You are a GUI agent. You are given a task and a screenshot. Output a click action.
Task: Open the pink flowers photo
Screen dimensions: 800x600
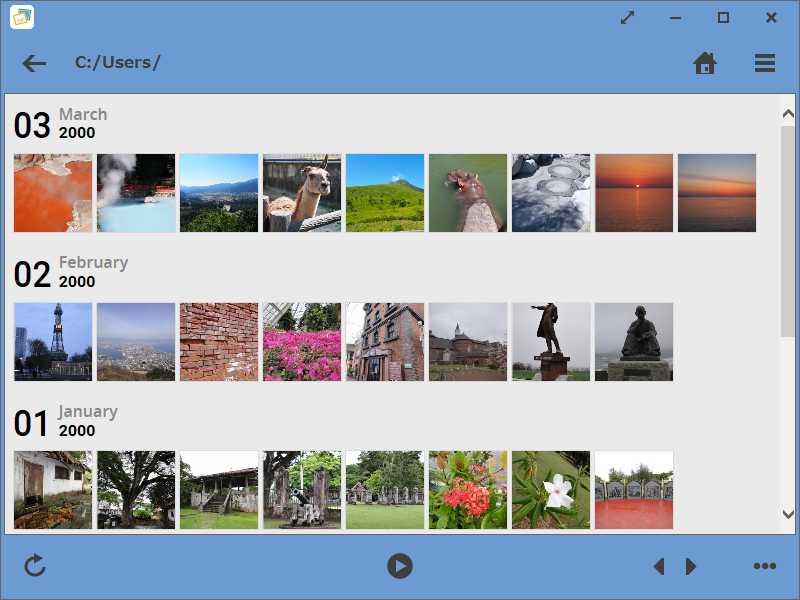(x=302, y=342)
